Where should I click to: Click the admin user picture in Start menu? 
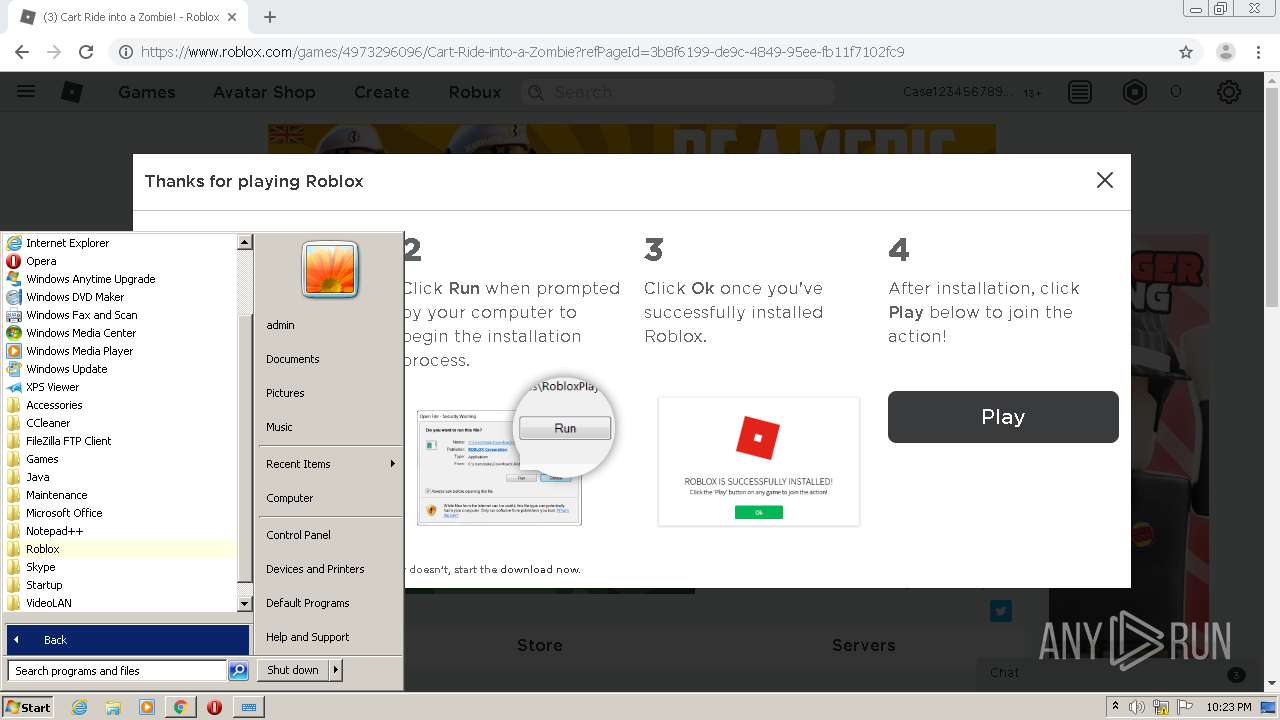tap(330, 271)
